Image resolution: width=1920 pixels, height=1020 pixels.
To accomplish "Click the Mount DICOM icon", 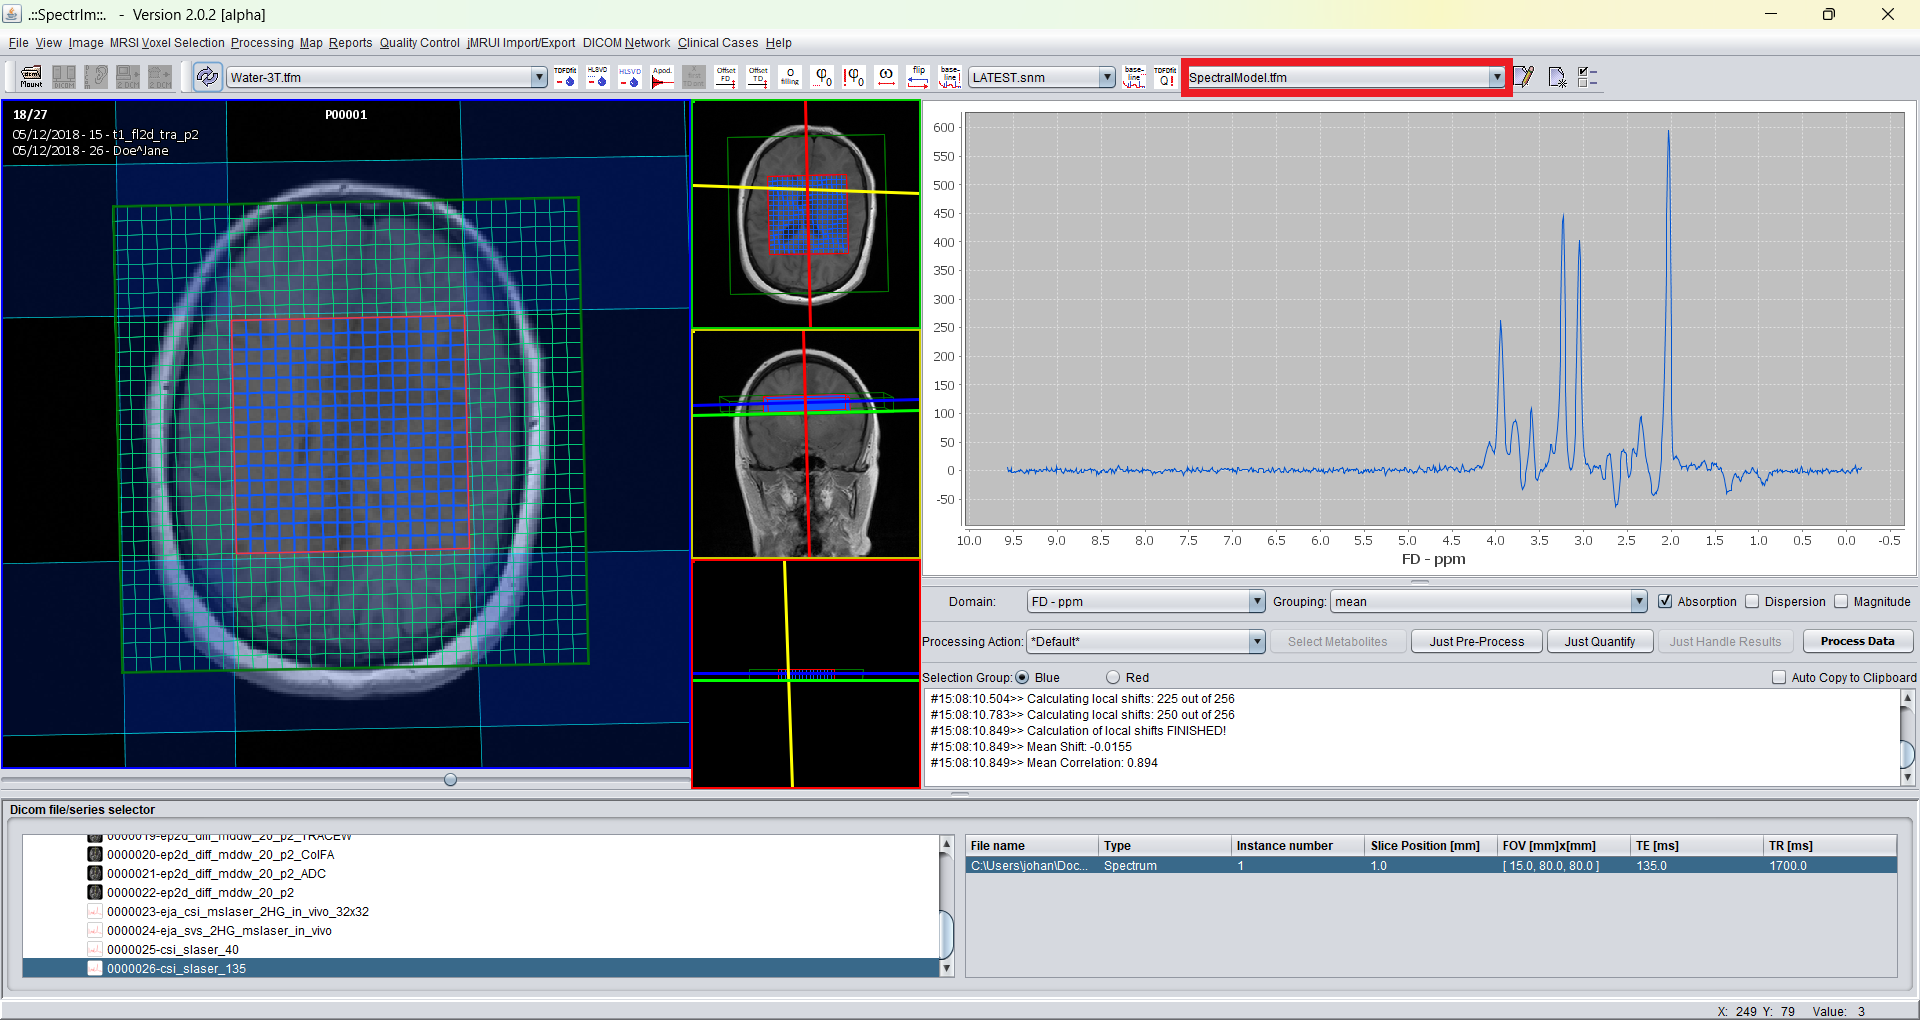I will tap(31, 77).
